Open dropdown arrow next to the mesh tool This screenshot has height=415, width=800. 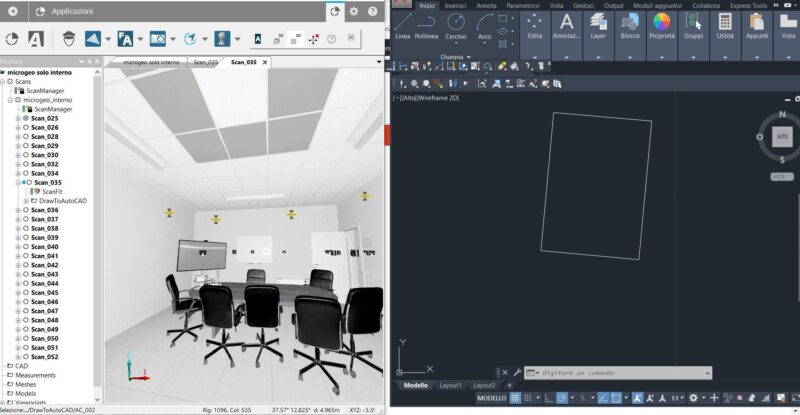click(x=108, y=39)
